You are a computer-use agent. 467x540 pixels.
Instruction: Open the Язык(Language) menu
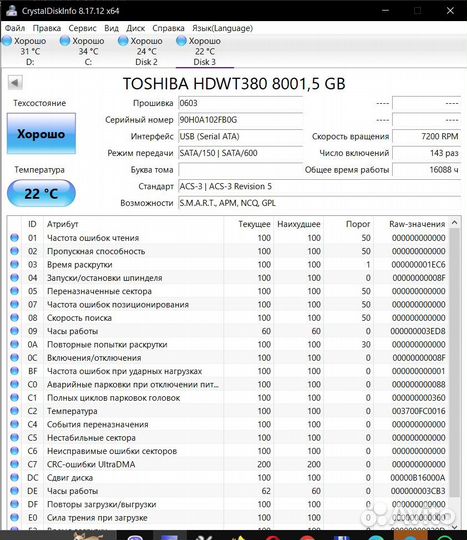click(222, 28)
